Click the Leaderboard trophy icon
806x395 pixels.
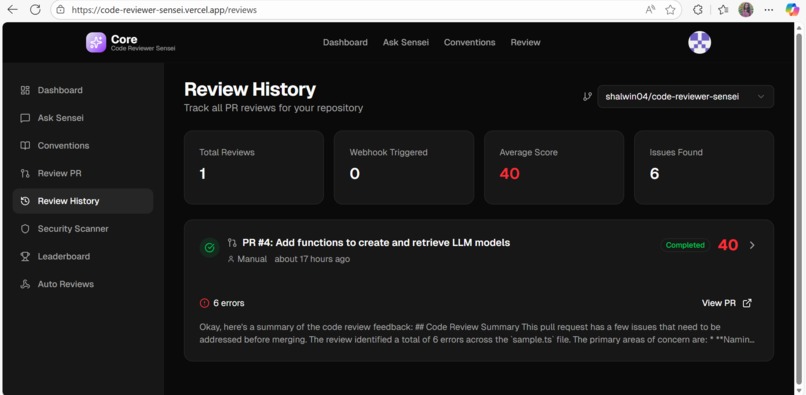pos(25,257)
